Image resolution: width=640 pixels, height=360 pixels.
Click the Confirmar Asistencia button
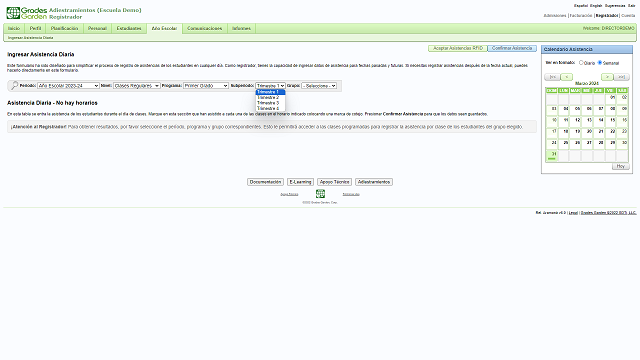click(x=512, y=48)
